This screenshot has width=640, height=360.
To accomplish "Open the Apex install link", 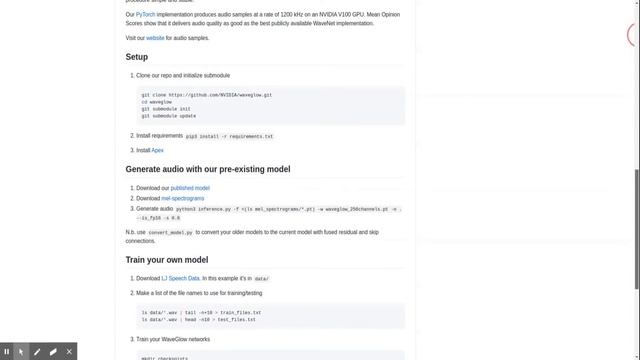I will pos(157,150).
